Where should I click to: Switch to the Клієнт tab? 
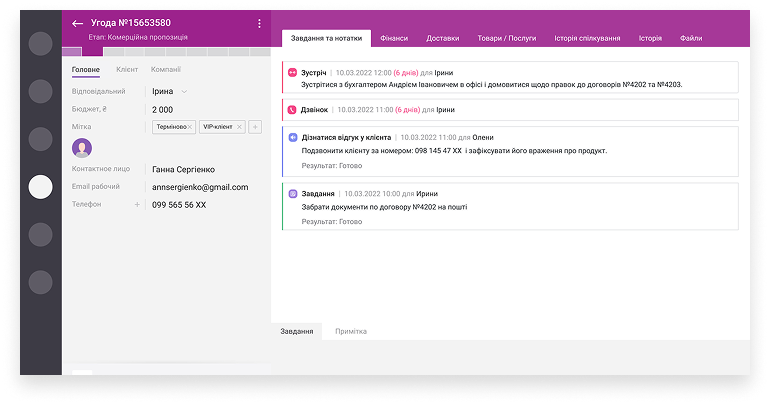[127, 70]
